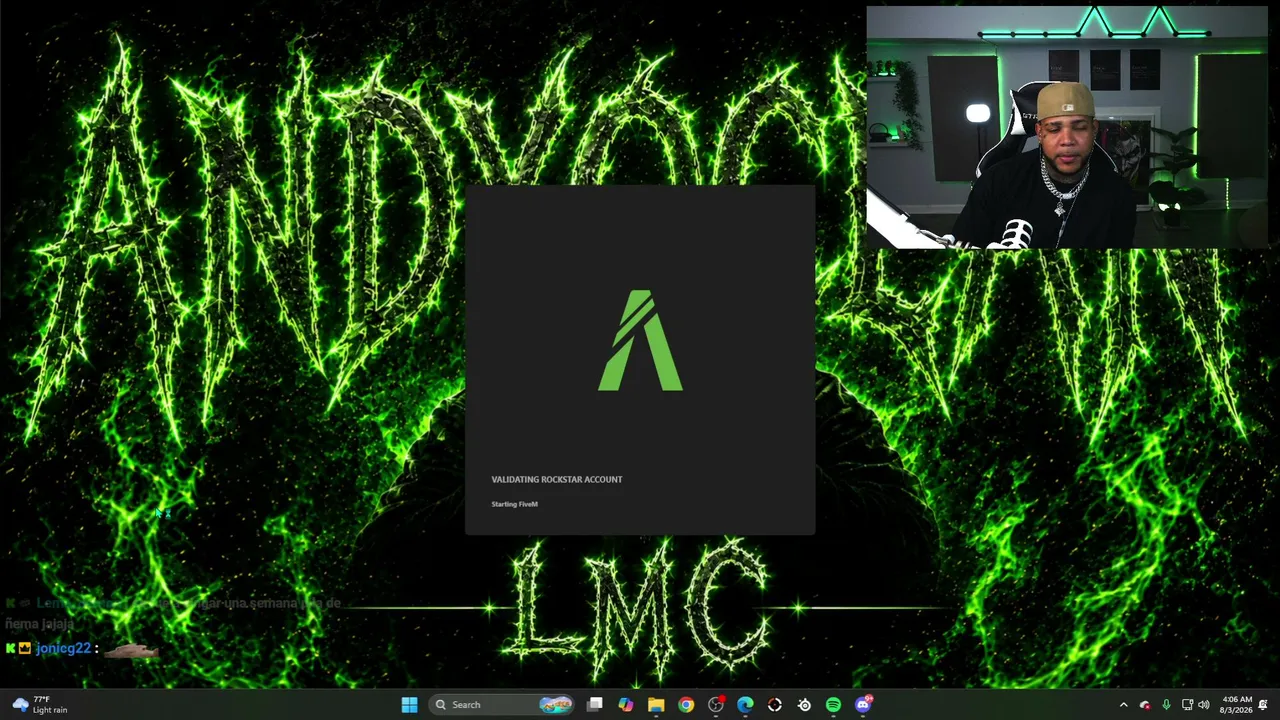Image resolution: width=1280 pixels, height=720 pixels.
Task: Click the FiveM logo in the loader
Action: pyautogui.click(x=640, y=340)
